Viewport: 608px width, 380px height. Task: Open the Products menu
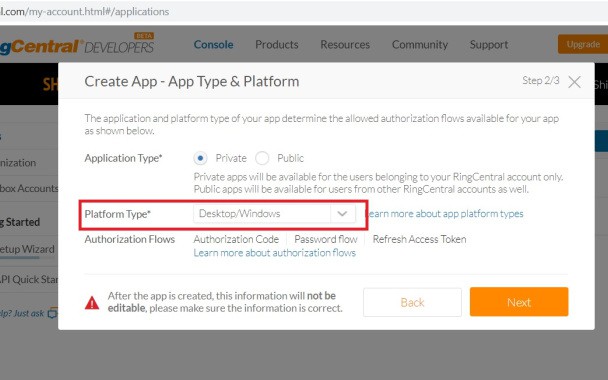tap(277, 45)
